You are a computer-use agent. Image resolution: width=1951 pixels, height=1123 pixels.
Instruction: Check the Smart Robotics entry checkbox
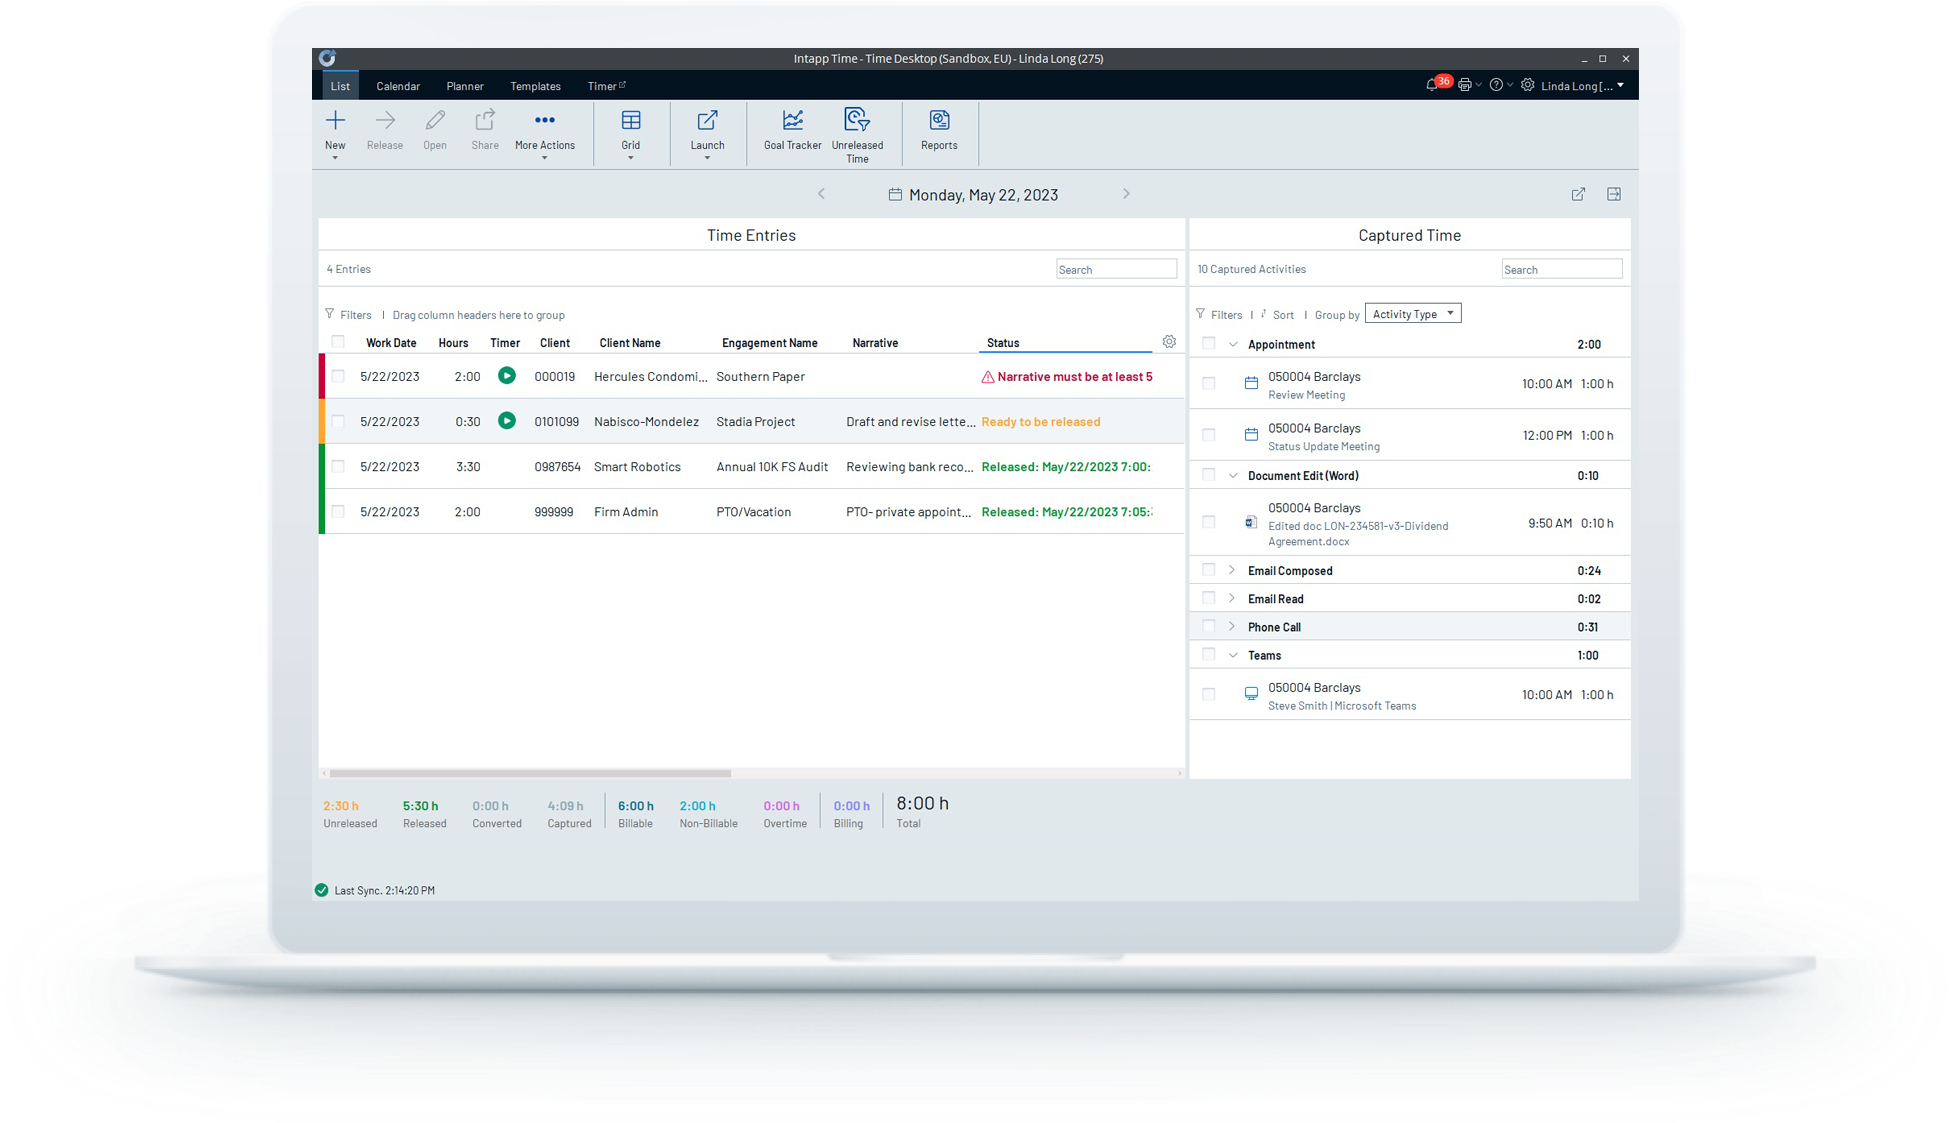pos(337,466)
